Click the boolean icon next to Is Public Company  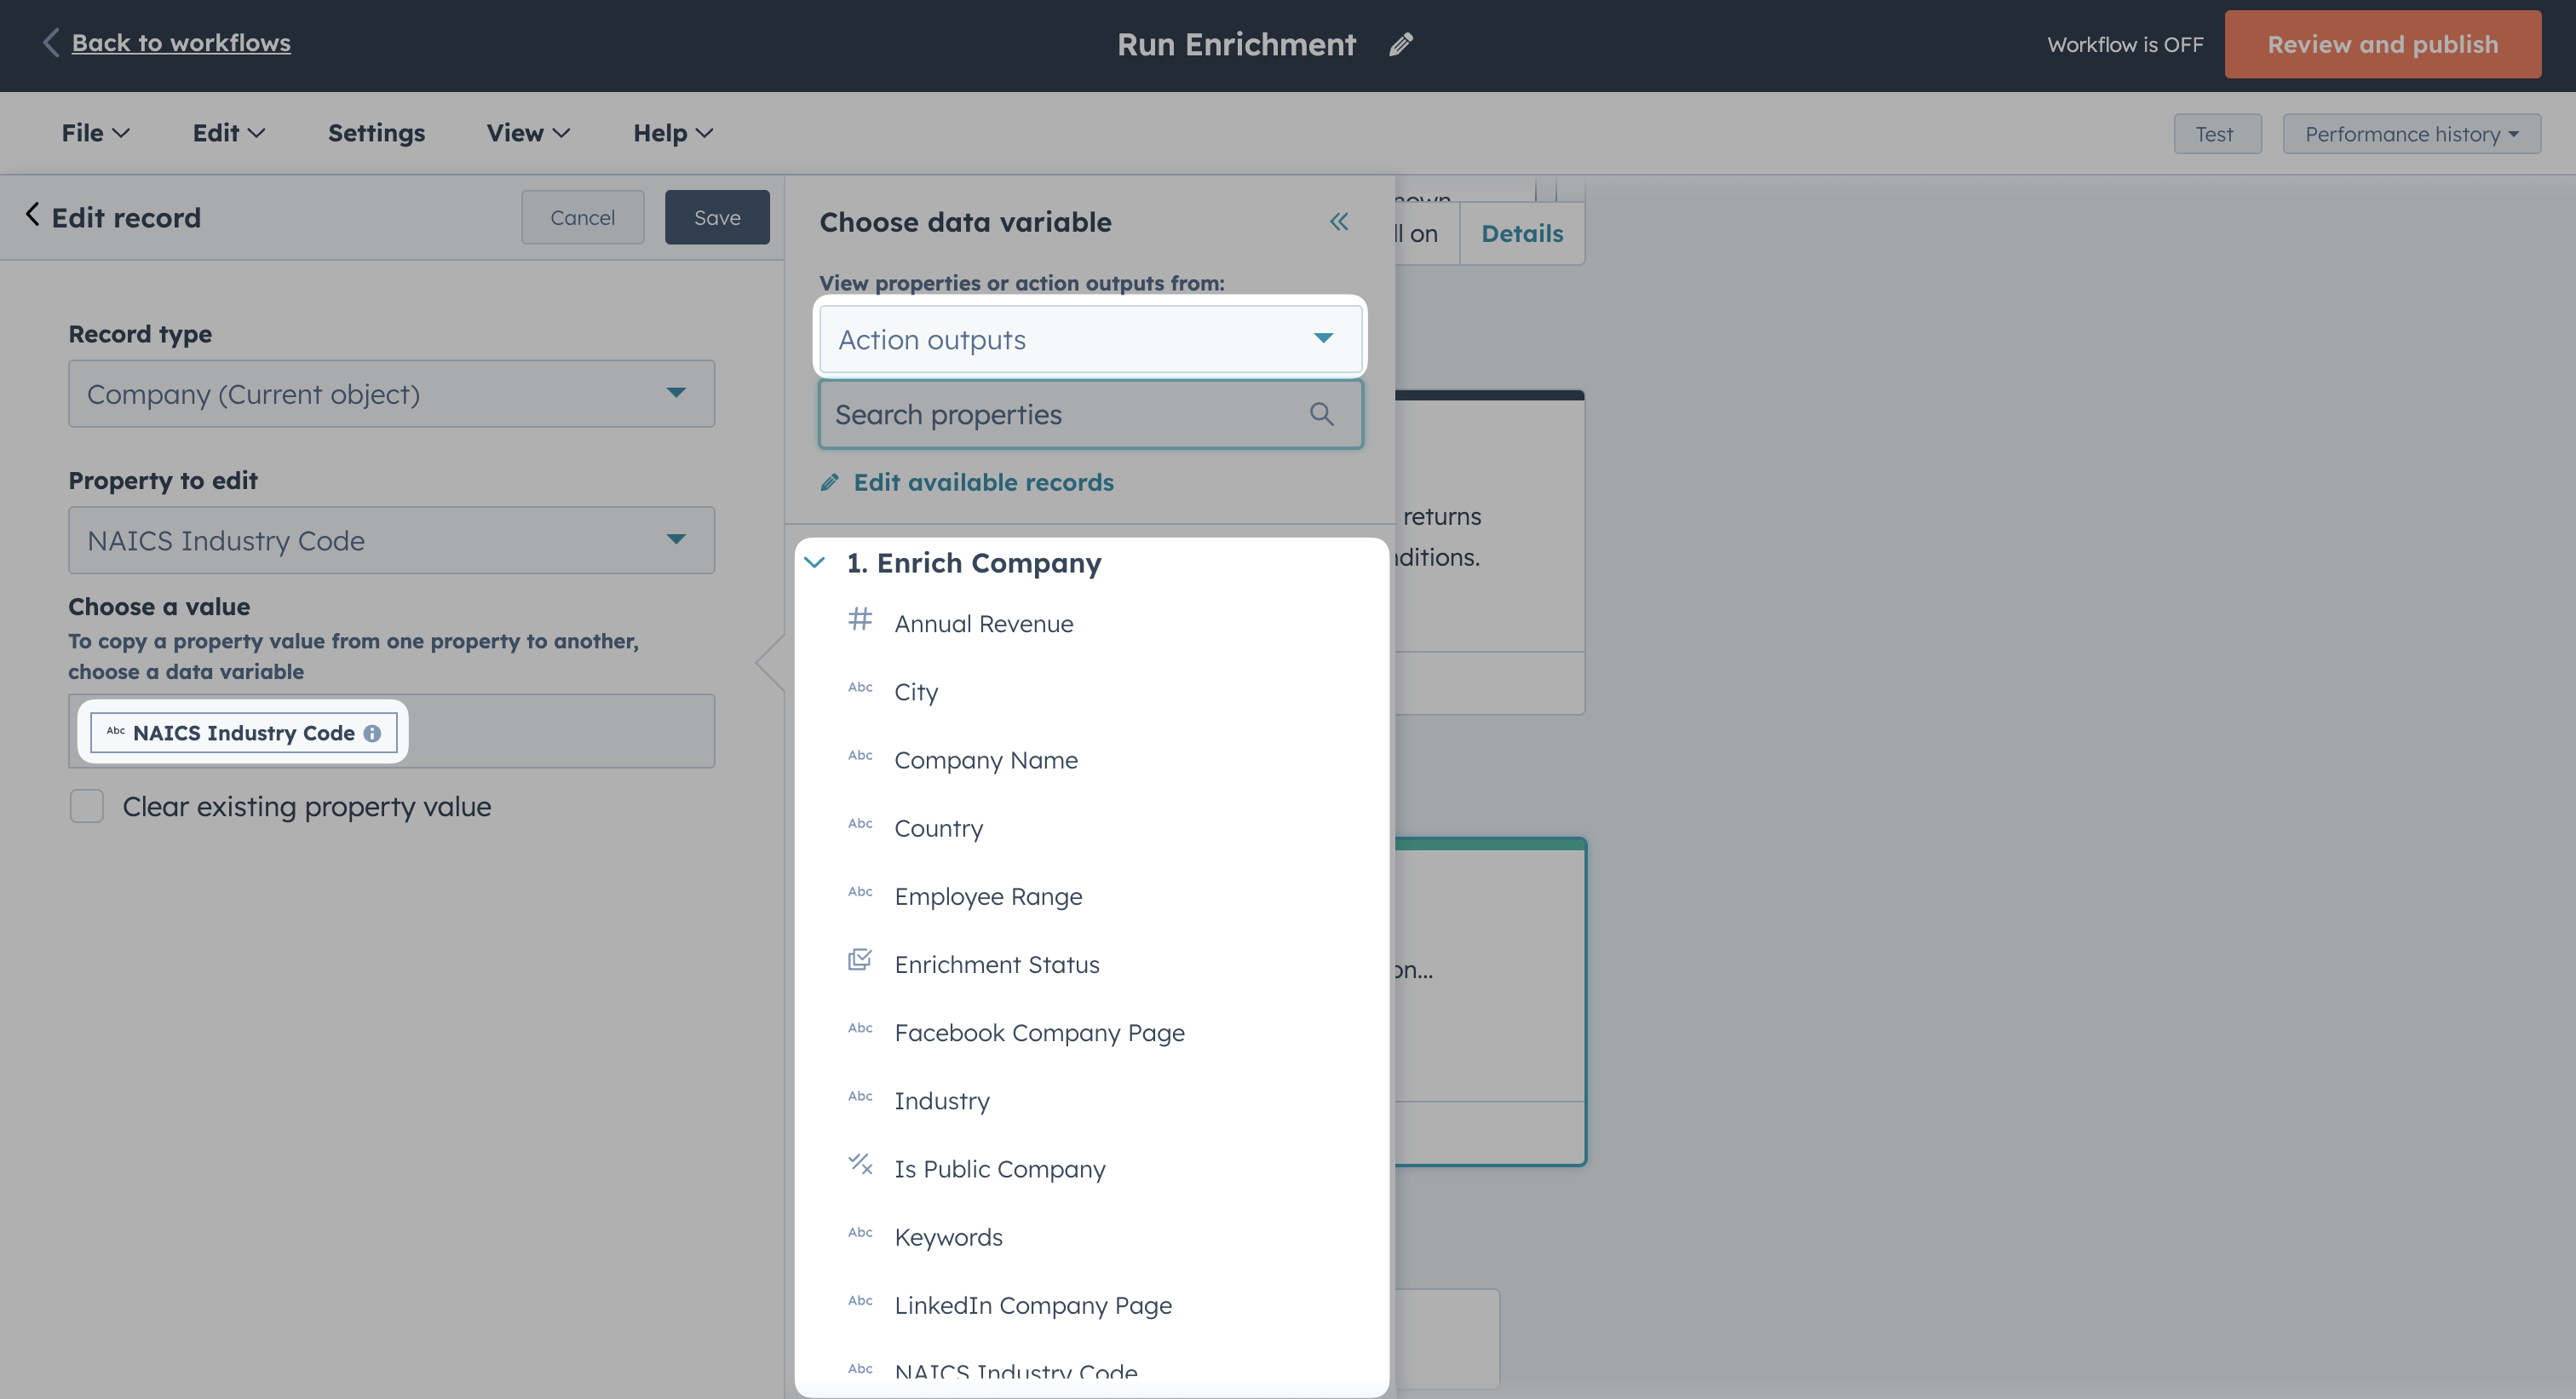coord(860,1165)
